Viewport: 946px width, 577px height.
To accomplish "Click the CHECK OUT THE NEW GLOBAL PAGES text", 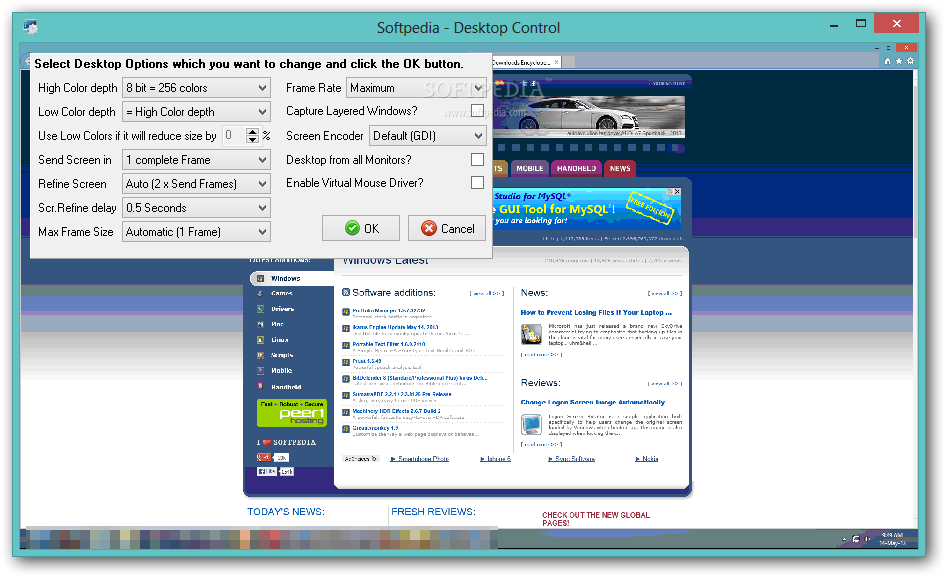I will [x=595, y=519].
